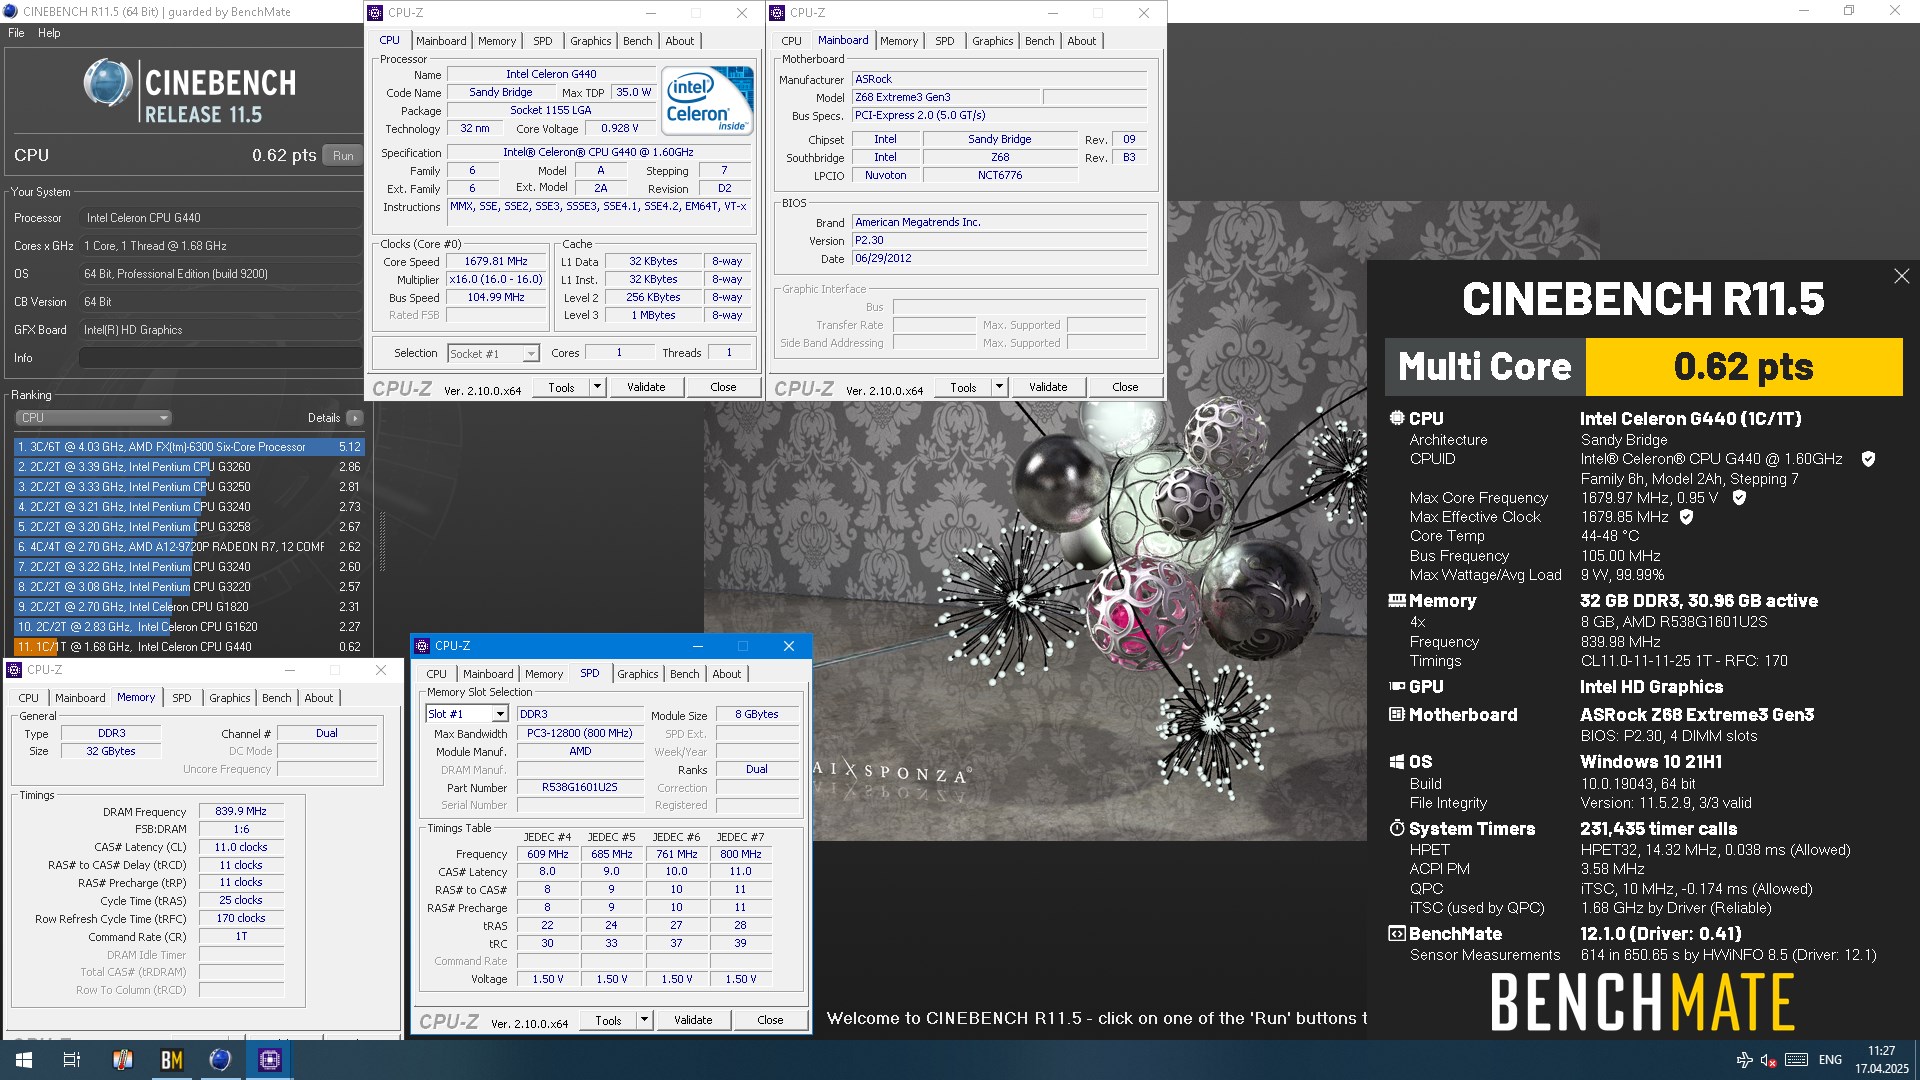This screenshot has height=1080, width=1920.
Task: Open Tools dropdown arrow in Mainboard window
Action: [999, 387]
